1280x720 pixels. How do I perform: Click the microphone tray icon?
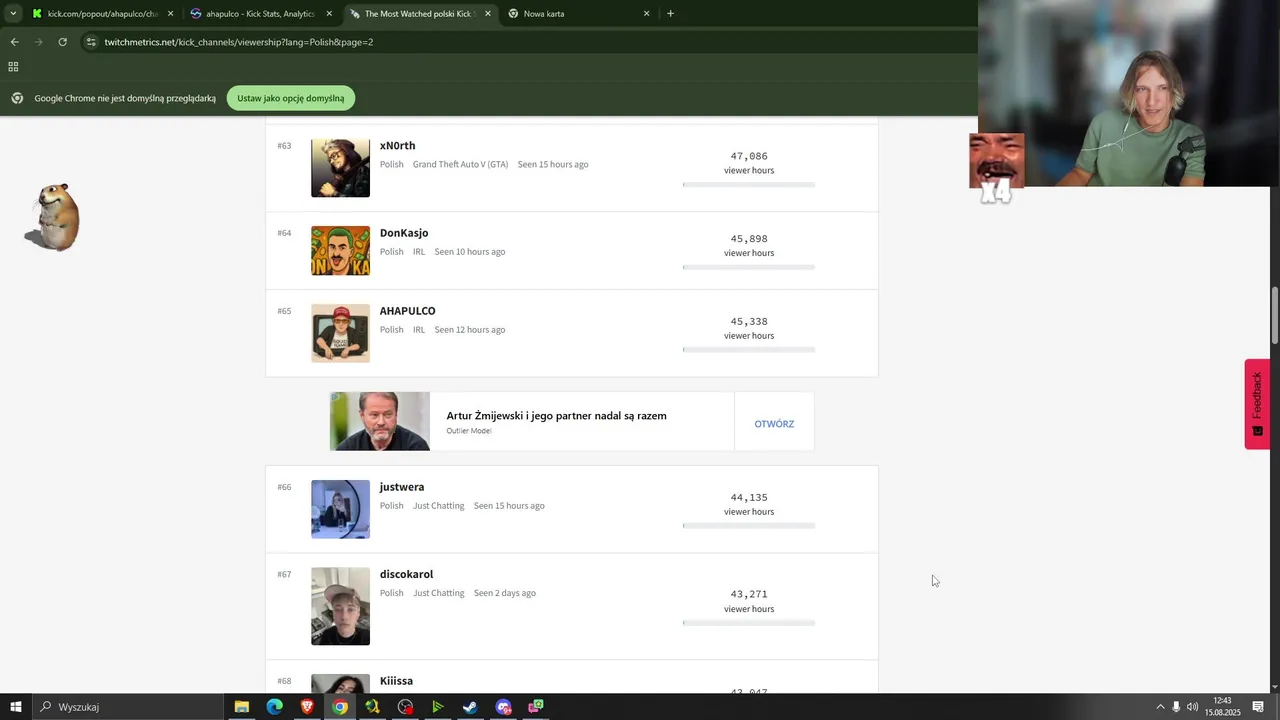[x=1176, y=707]
